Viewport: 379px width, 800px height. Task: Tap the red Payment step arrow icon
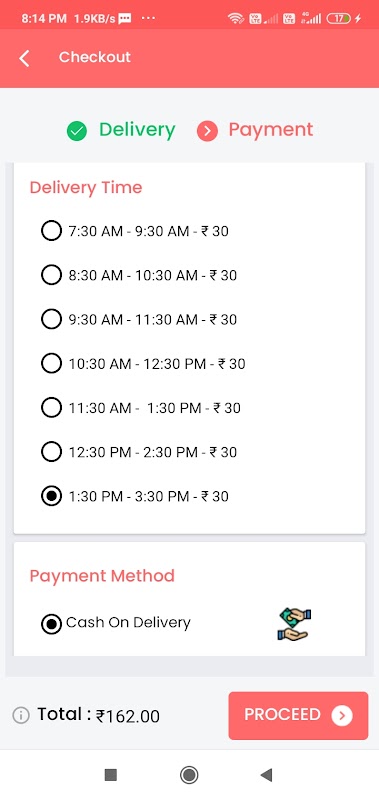click(x=207, y=131)
